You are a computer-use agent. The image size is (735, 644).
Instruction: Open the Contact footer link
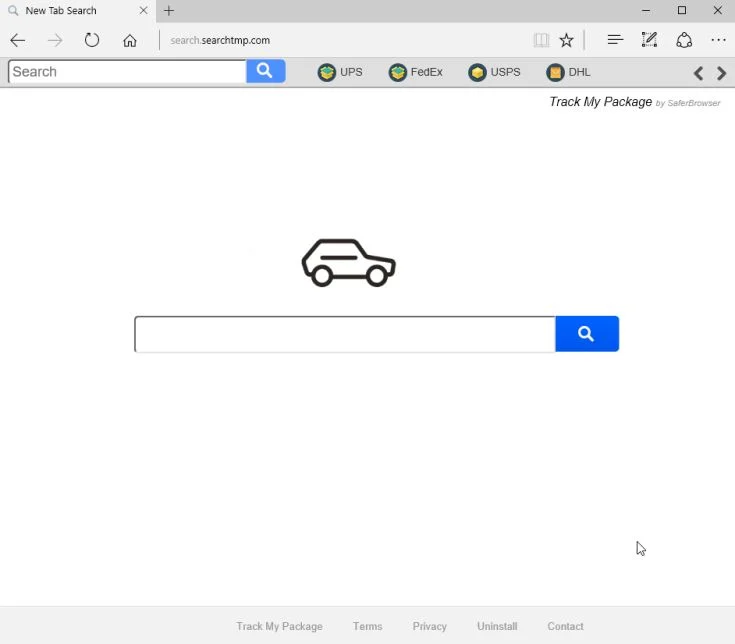pos(565,626)
